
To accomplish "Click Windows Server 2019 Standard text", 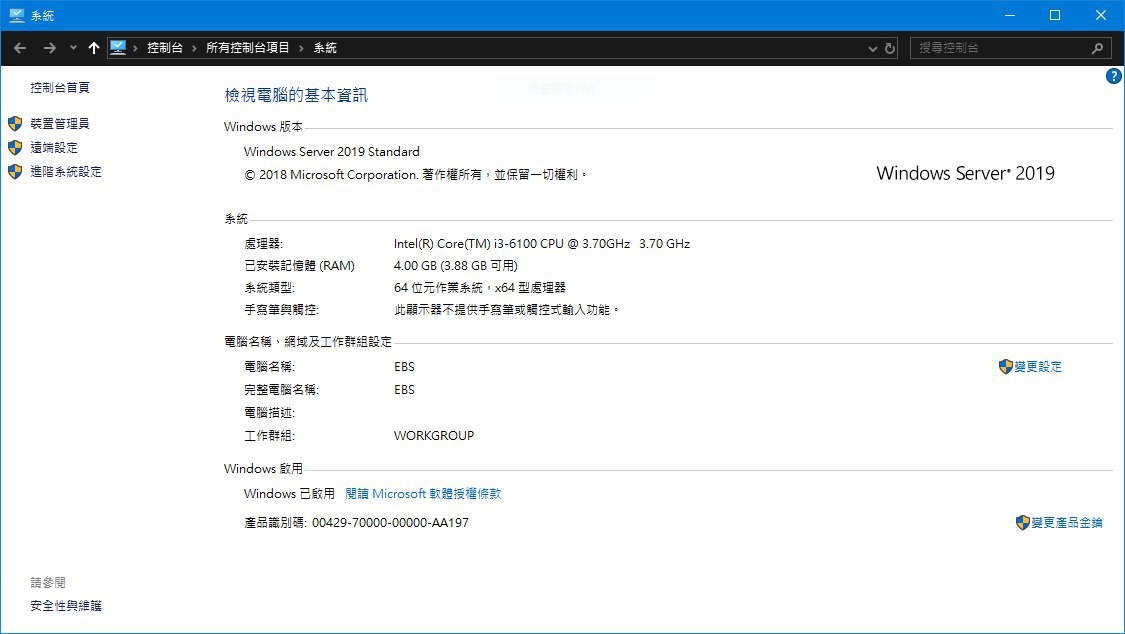I will tap(331, 151).
